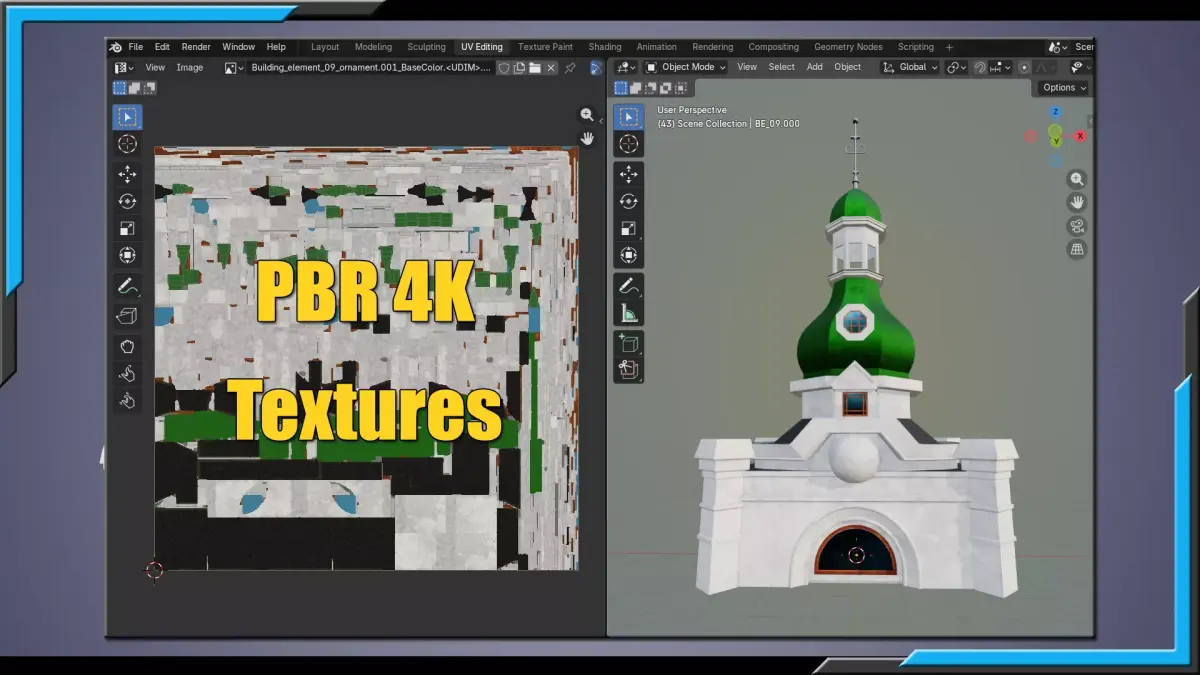Click the Blender logo icon in menu bar

point(116,47)
